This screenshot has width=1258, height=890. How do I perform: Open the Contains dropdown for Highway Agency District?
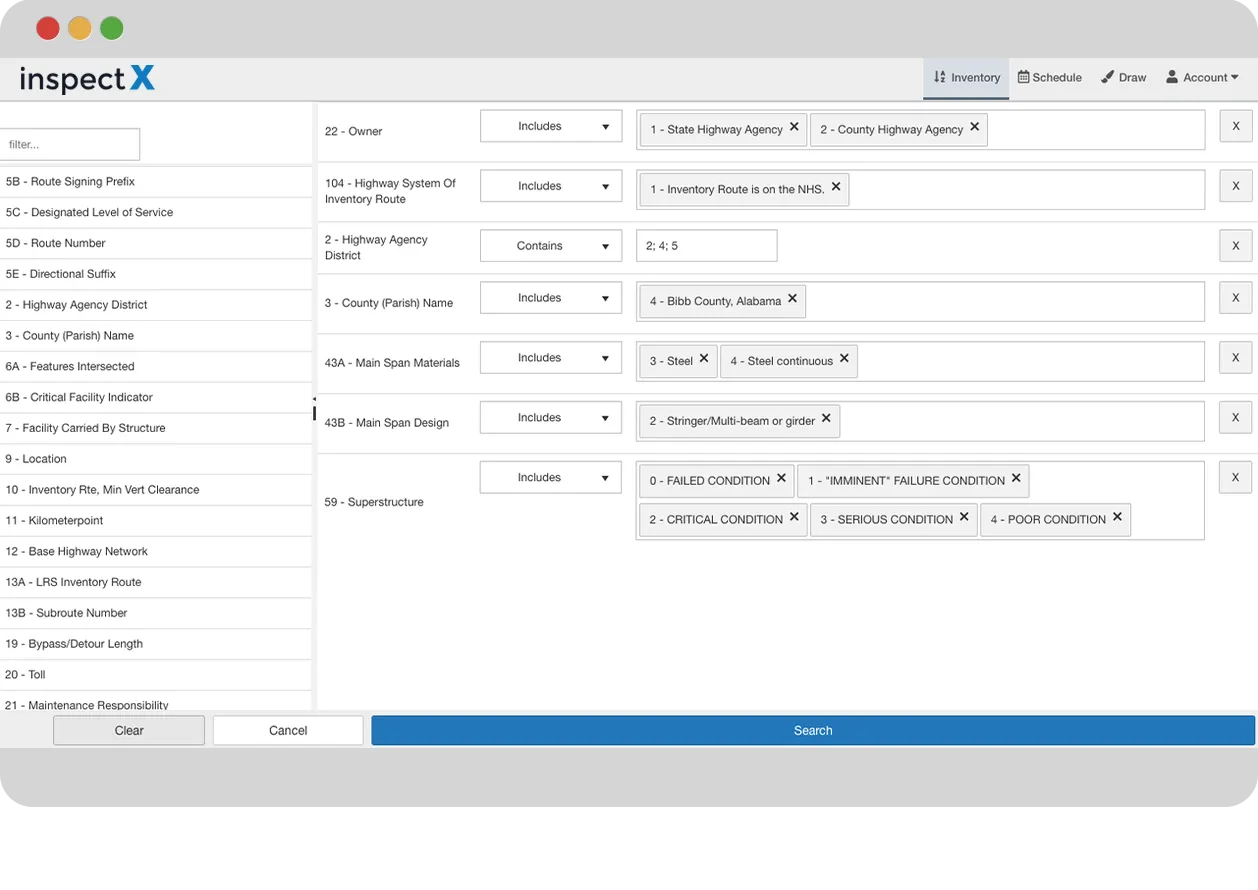[551, 245]
